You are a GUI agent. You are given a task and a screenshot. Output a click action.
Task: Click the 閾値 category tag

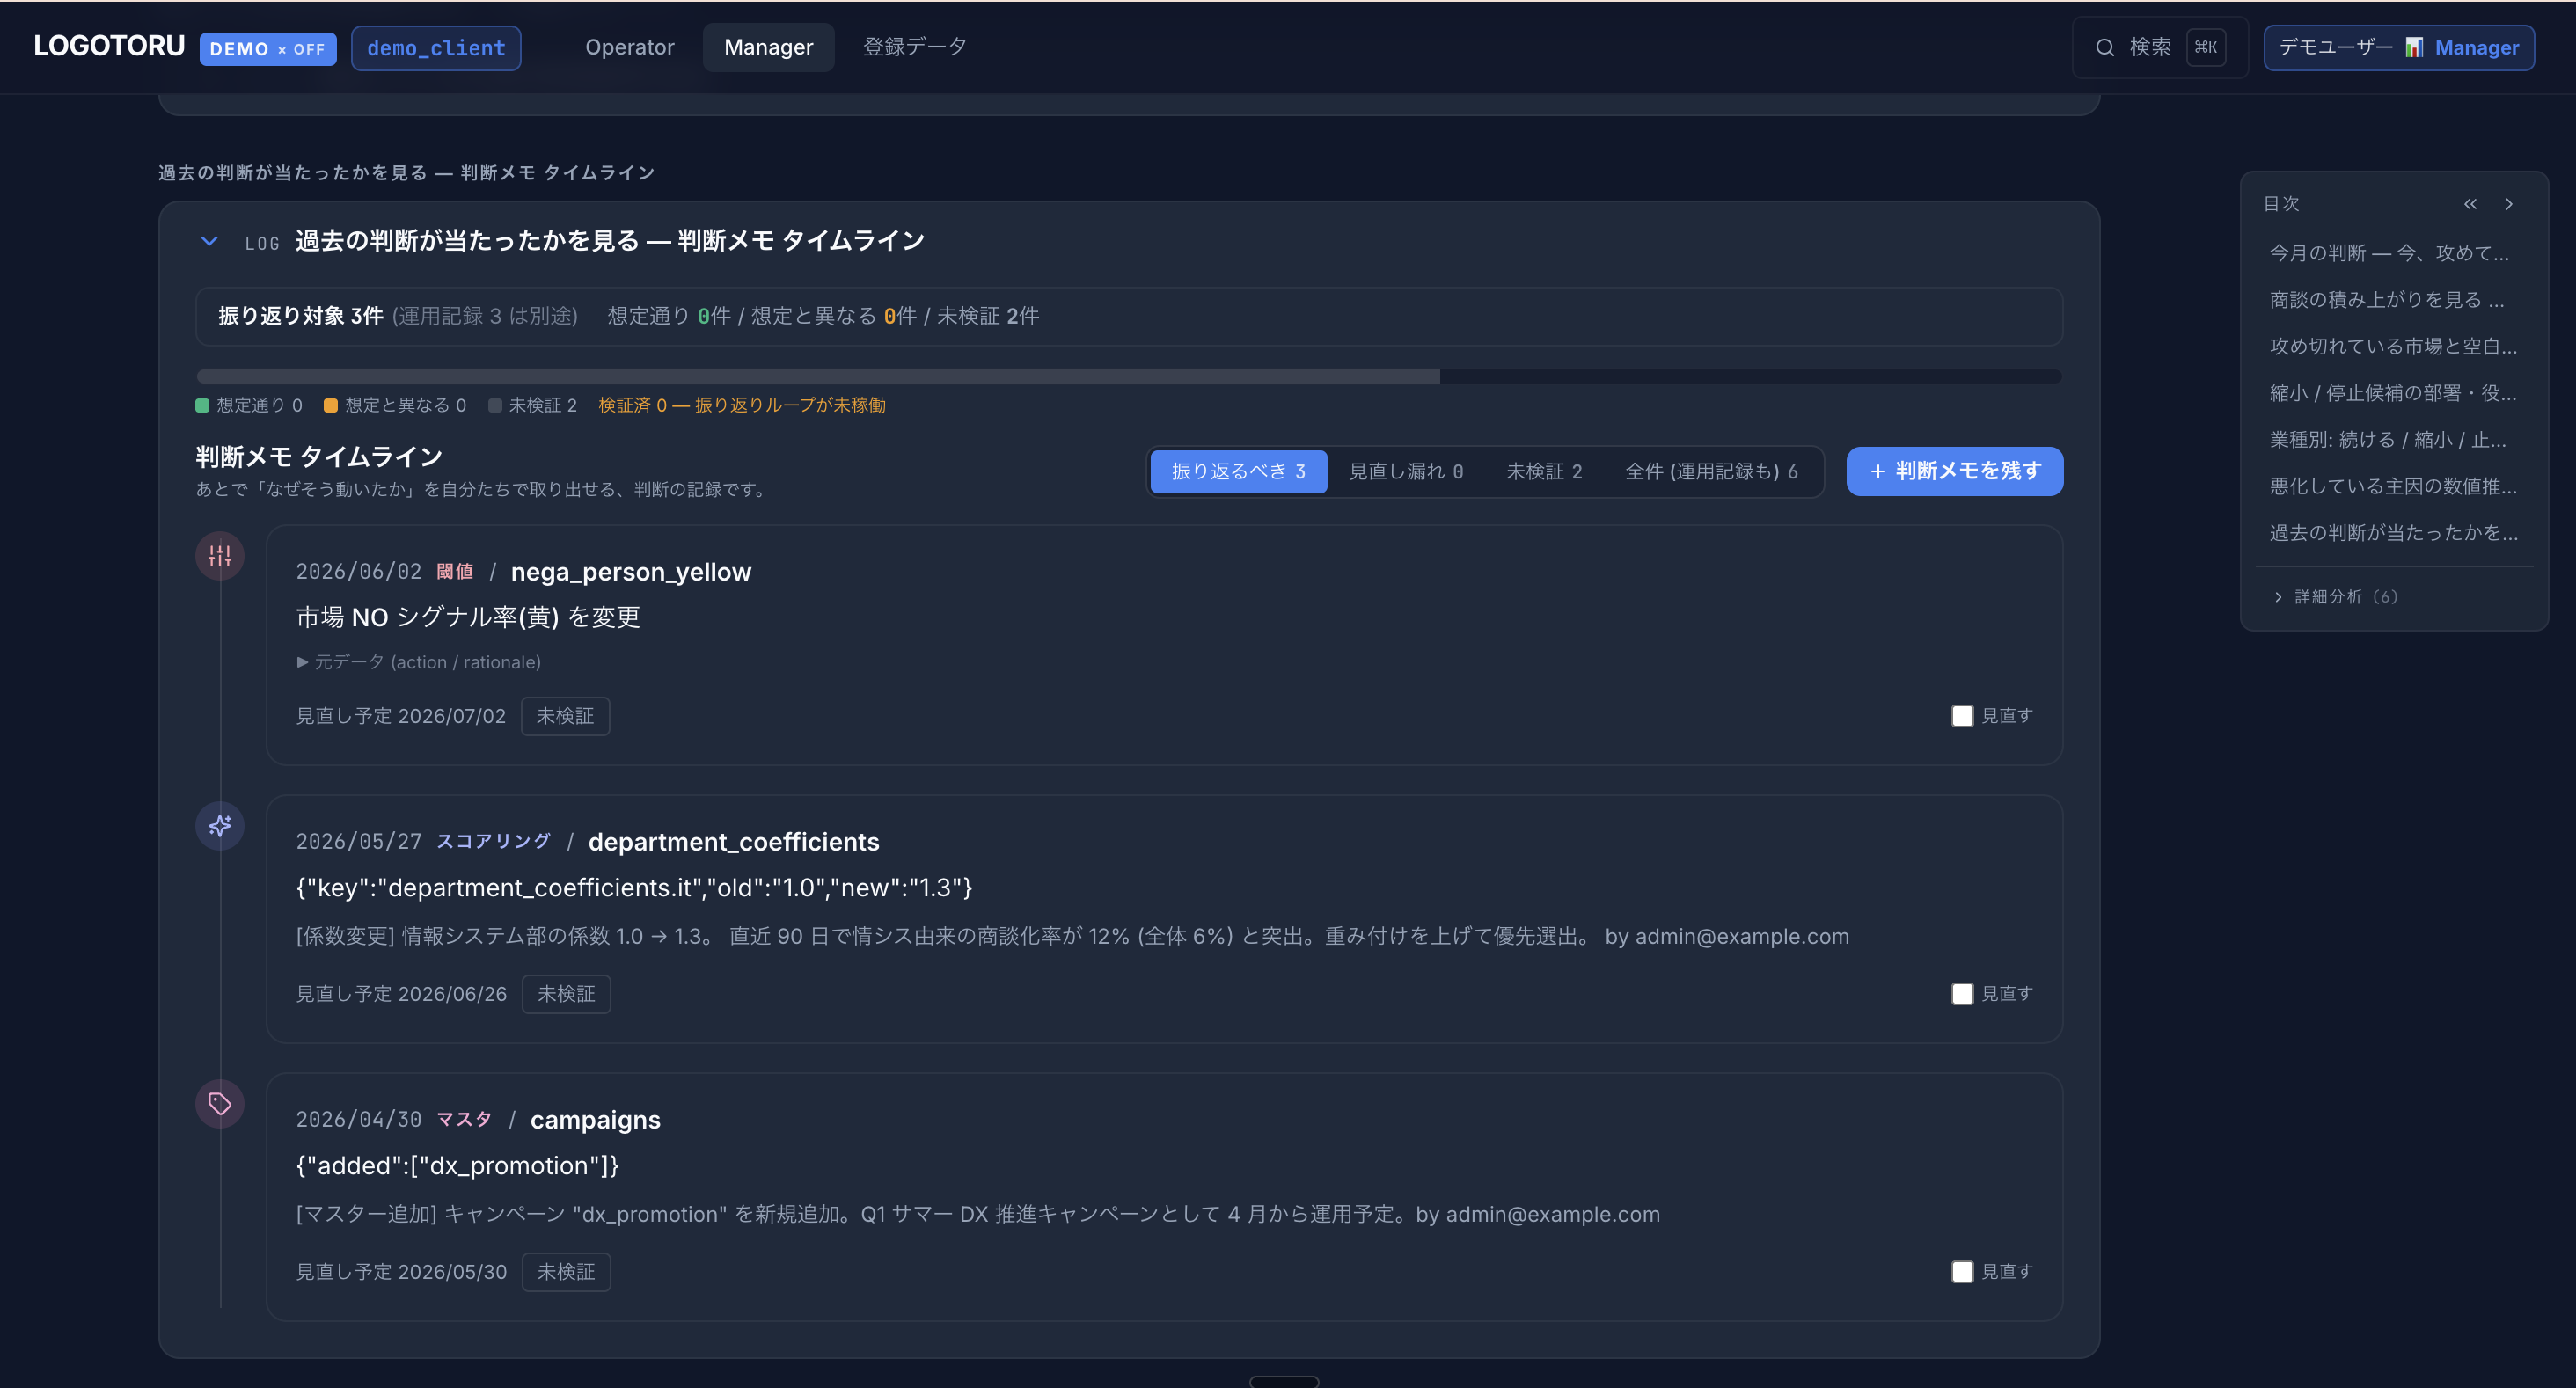(x=455, y=572)
